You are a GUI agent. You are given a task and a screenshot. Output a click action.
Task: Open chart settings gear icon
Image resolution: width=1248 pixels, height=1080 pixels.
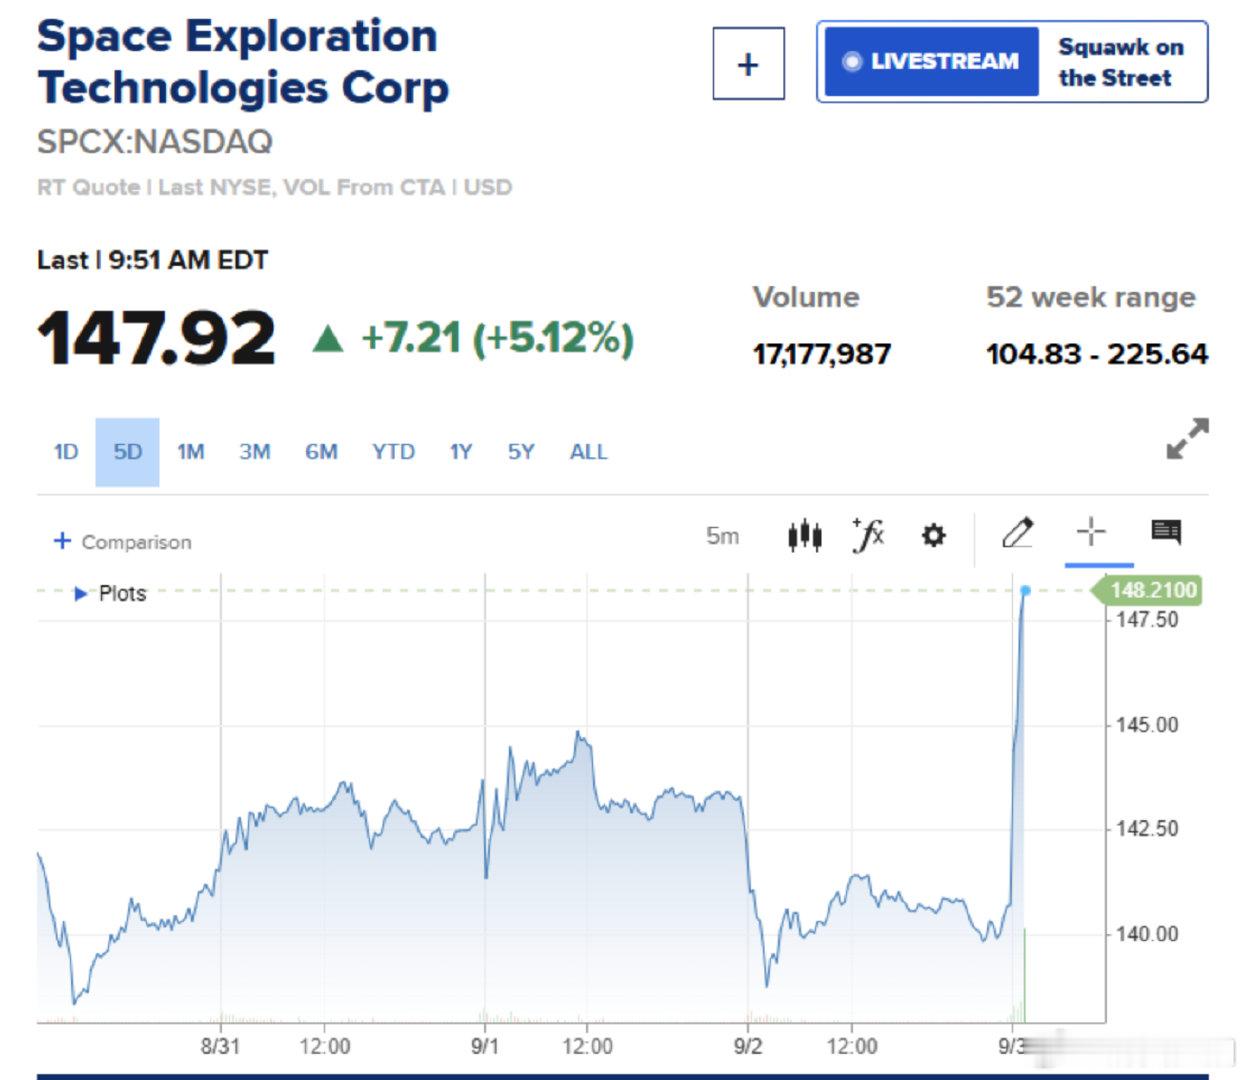pos(933,536)
